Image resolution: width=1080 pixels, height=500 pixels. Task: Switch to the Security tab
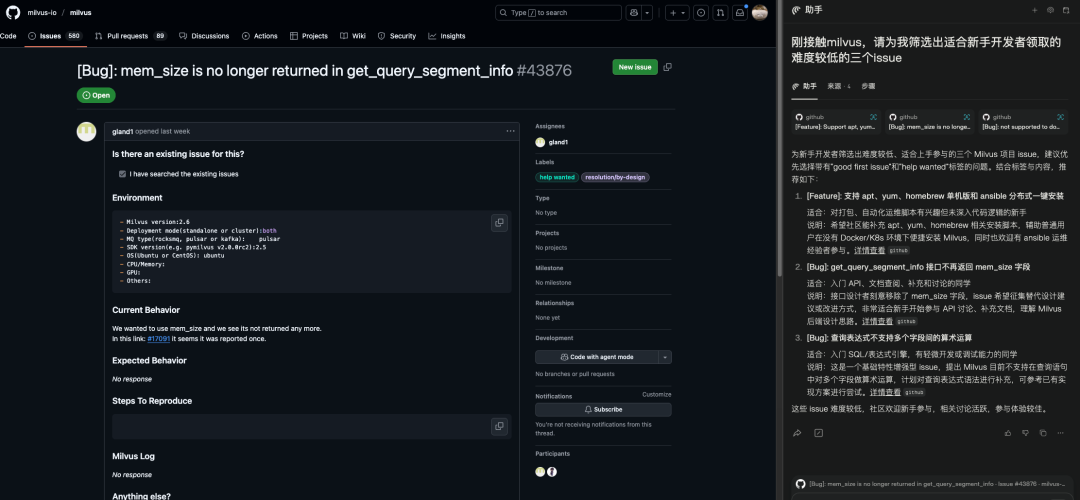pos(397,36)
